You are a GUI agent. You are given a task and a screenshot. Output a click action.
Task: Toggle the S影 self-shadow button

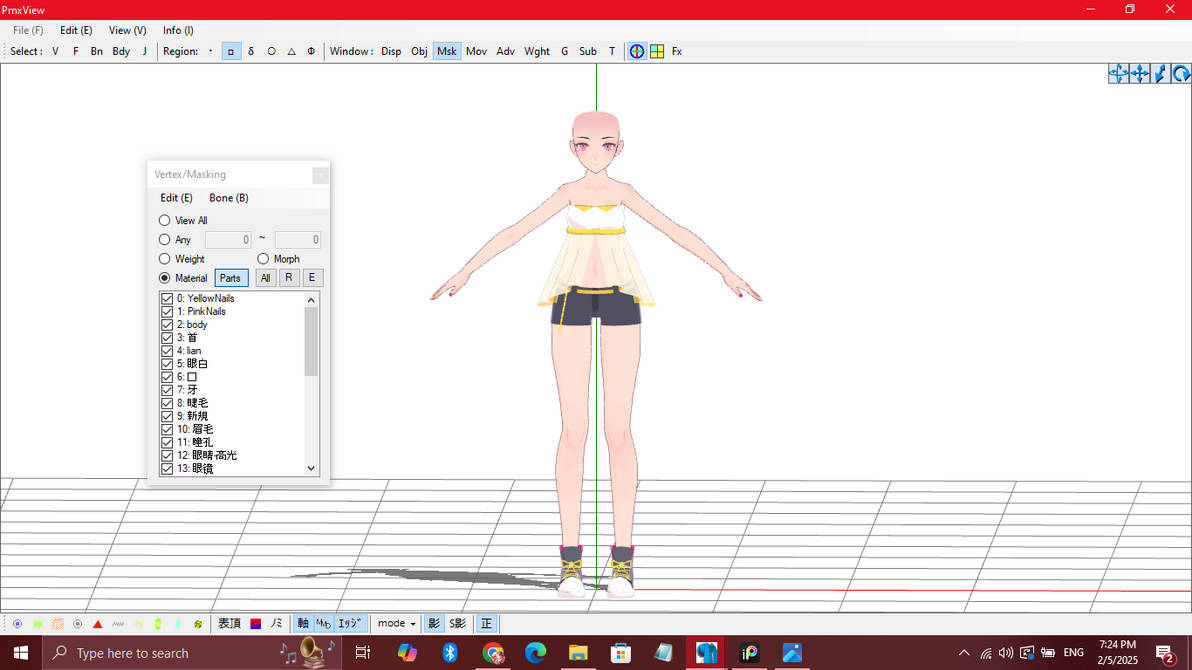(458, 624)
